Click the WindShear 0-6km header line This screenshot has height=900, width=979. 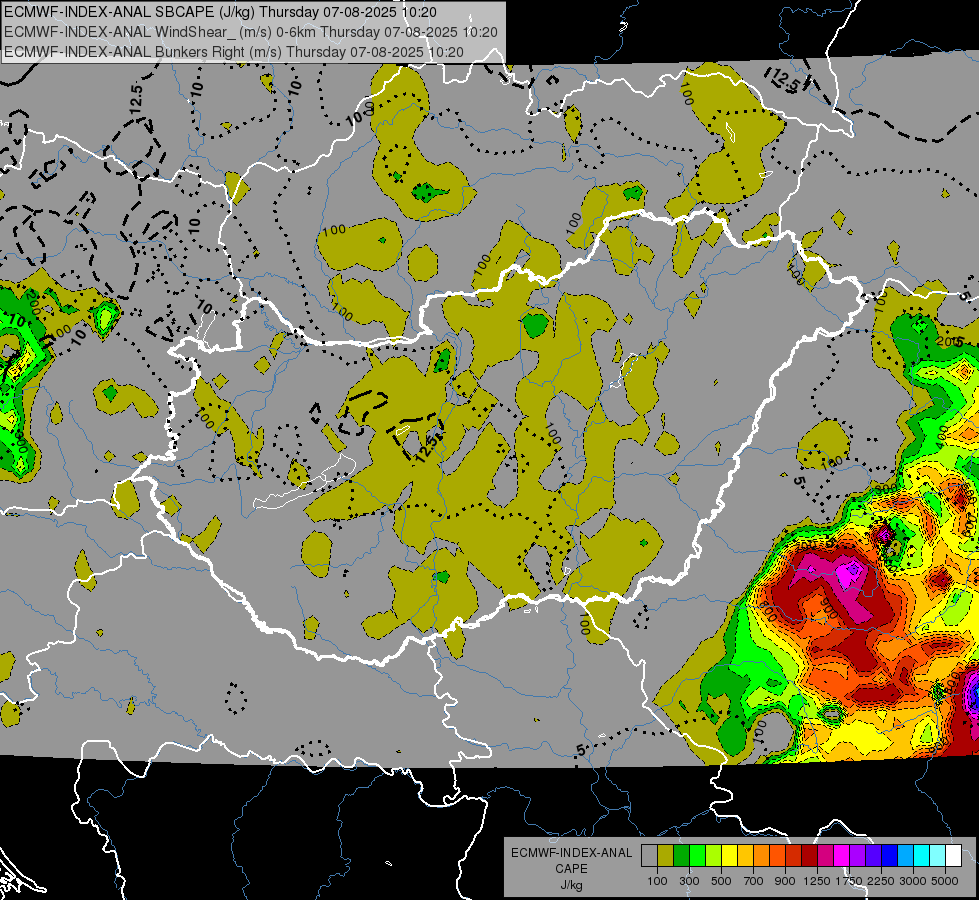(x=251, y=32)
